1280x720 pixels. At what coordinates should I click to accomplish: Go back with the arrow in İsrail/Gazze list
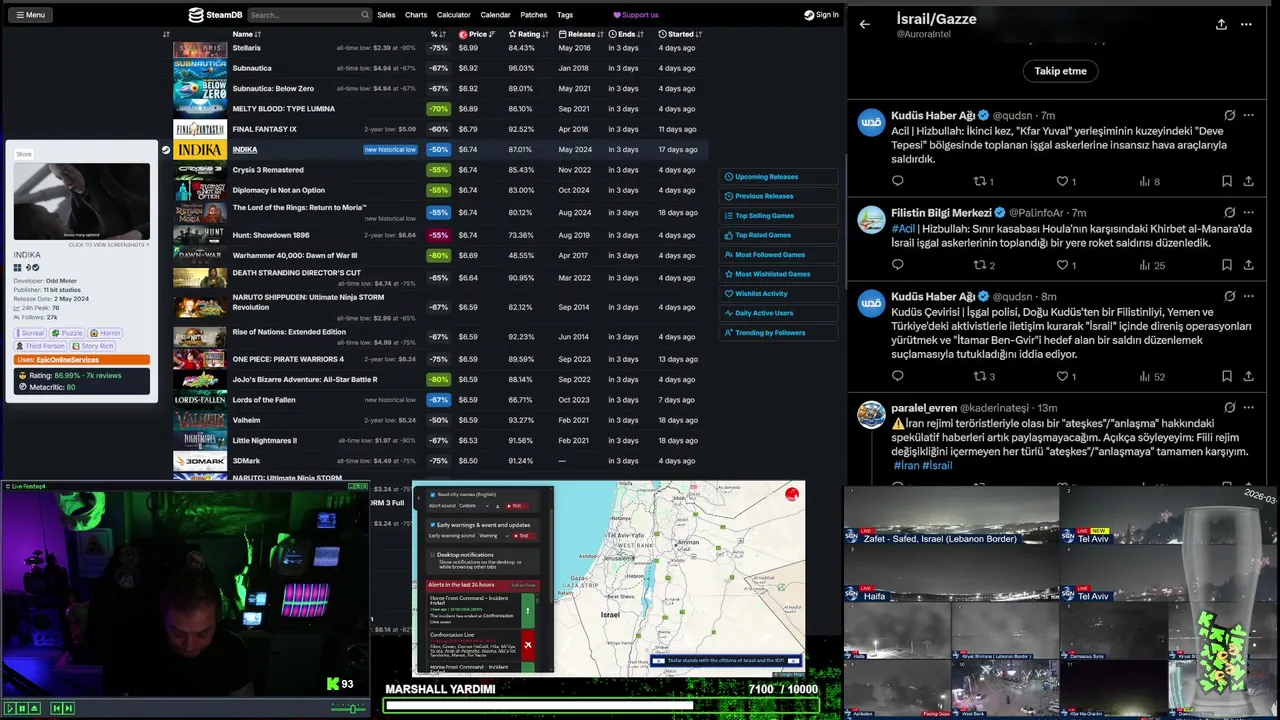point(865,25)
